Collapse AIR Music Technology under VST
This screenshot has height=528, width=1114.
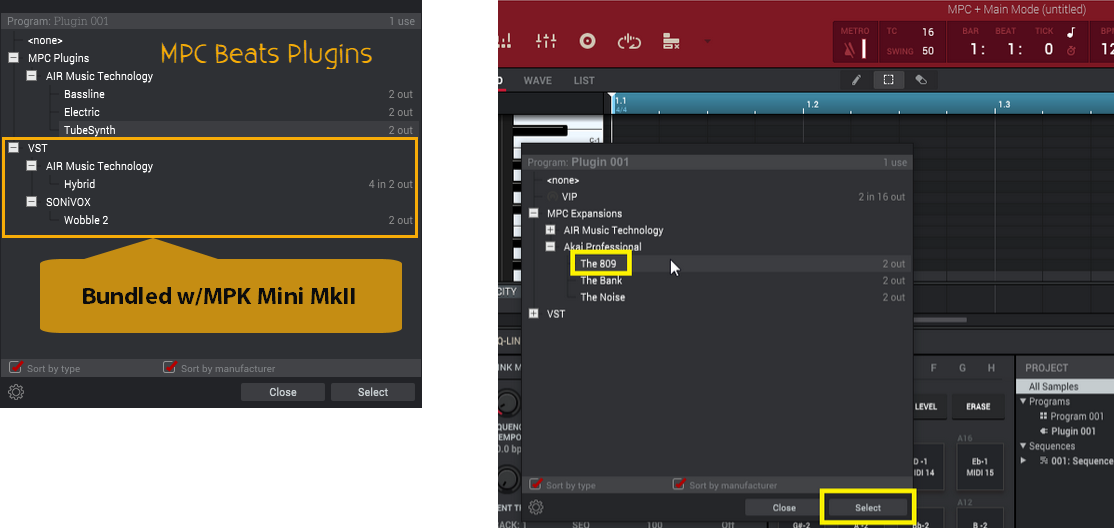click(x=31, y=166)
